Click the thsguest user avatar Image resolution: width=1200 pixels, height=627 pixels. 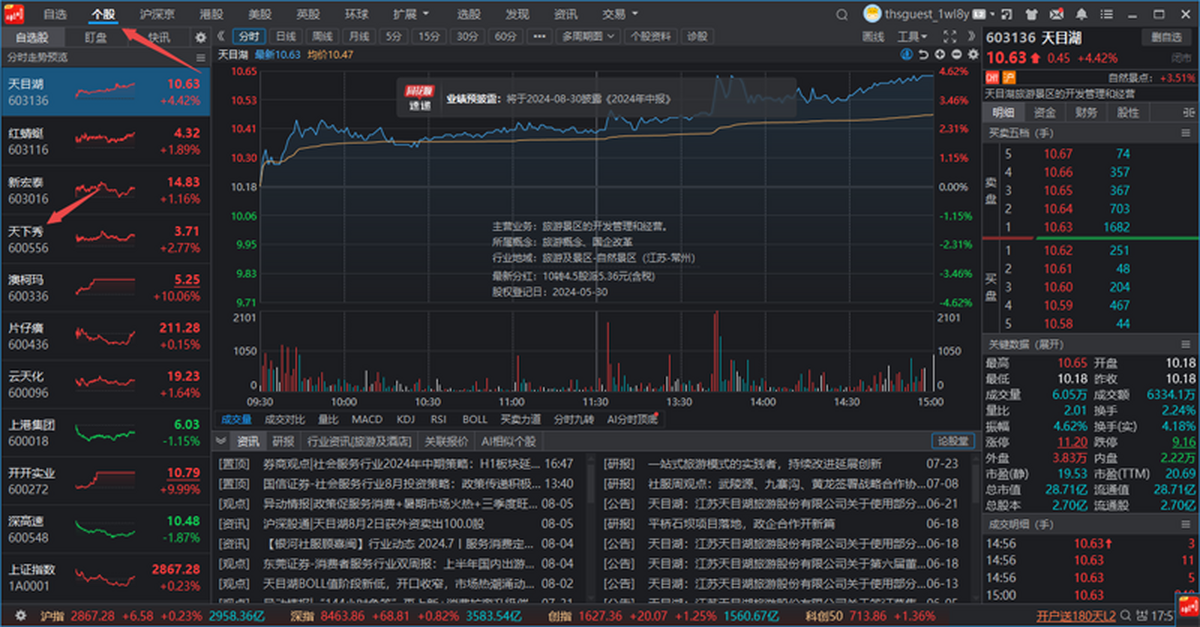coord(872,14)
